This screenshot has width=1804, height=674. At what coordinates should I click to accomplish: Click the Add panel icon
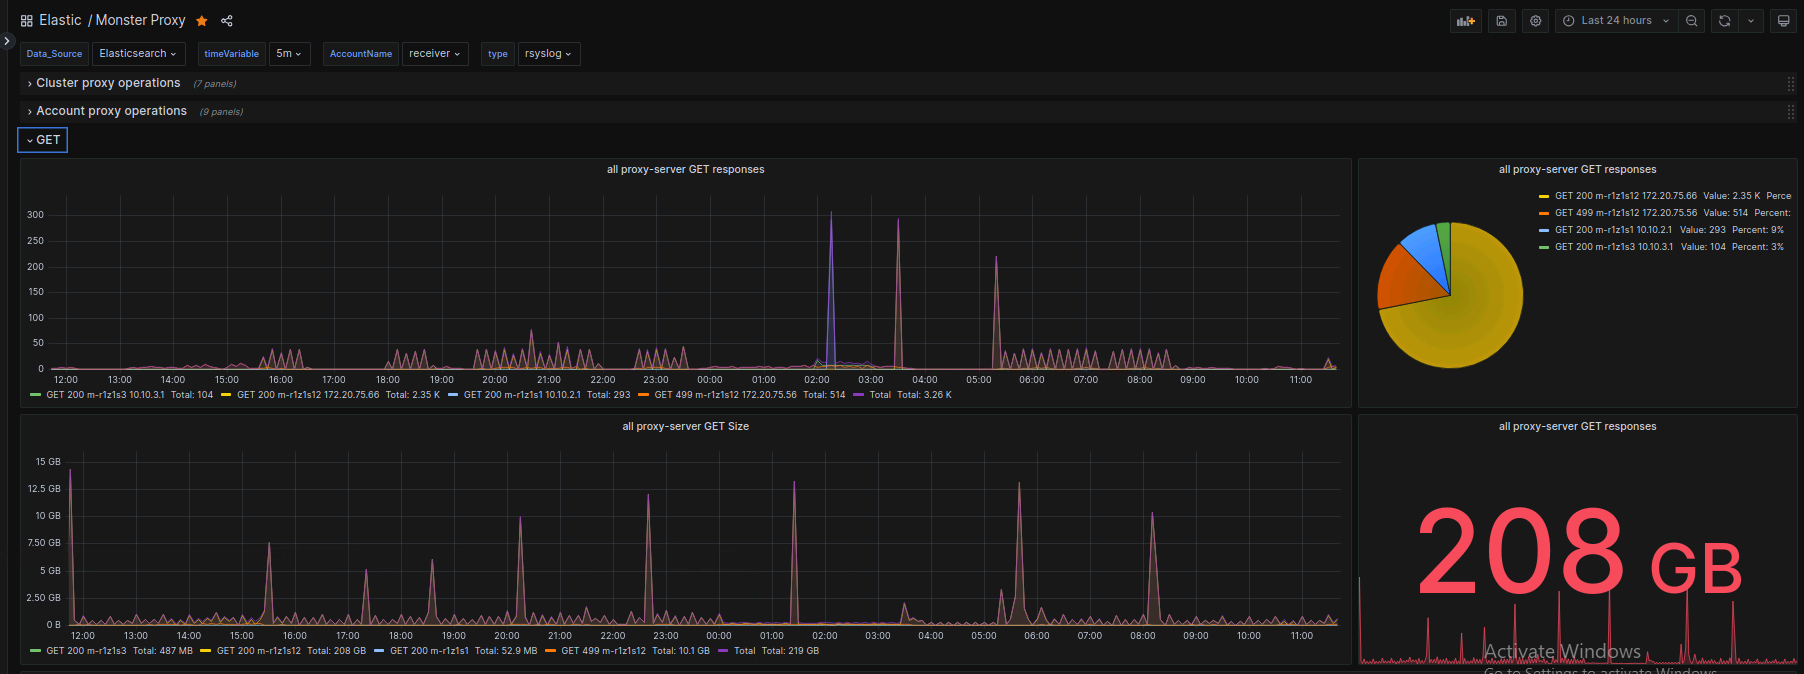click(1466, 21)
